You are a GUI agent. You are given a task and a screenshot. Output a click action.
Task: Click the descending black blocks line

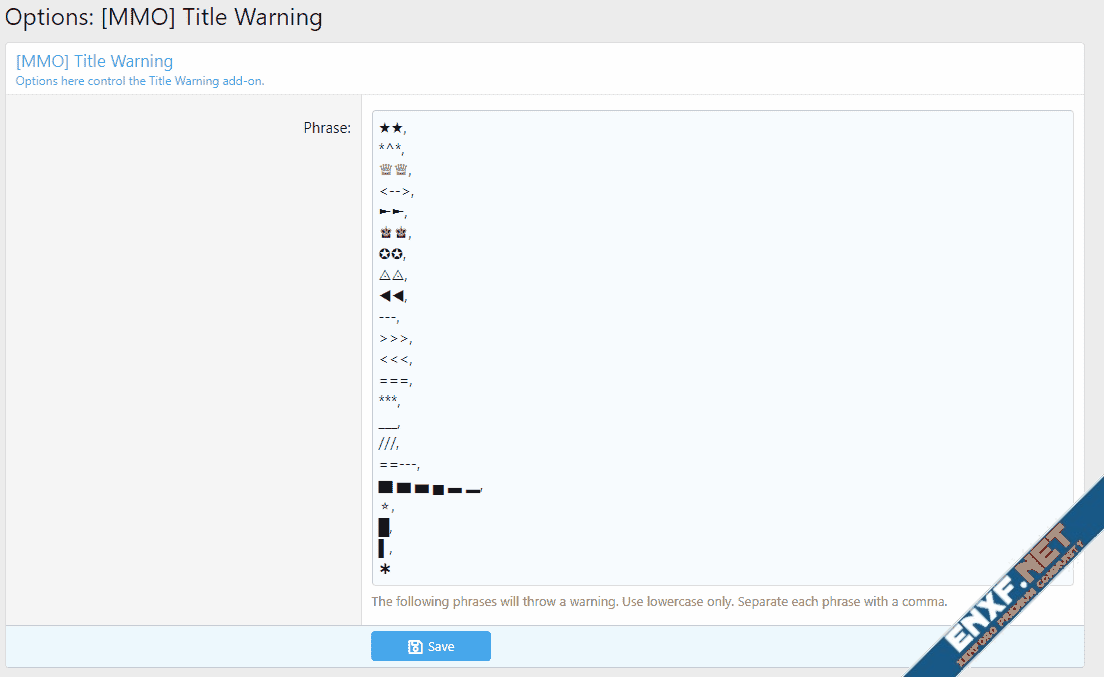point(429,488)
